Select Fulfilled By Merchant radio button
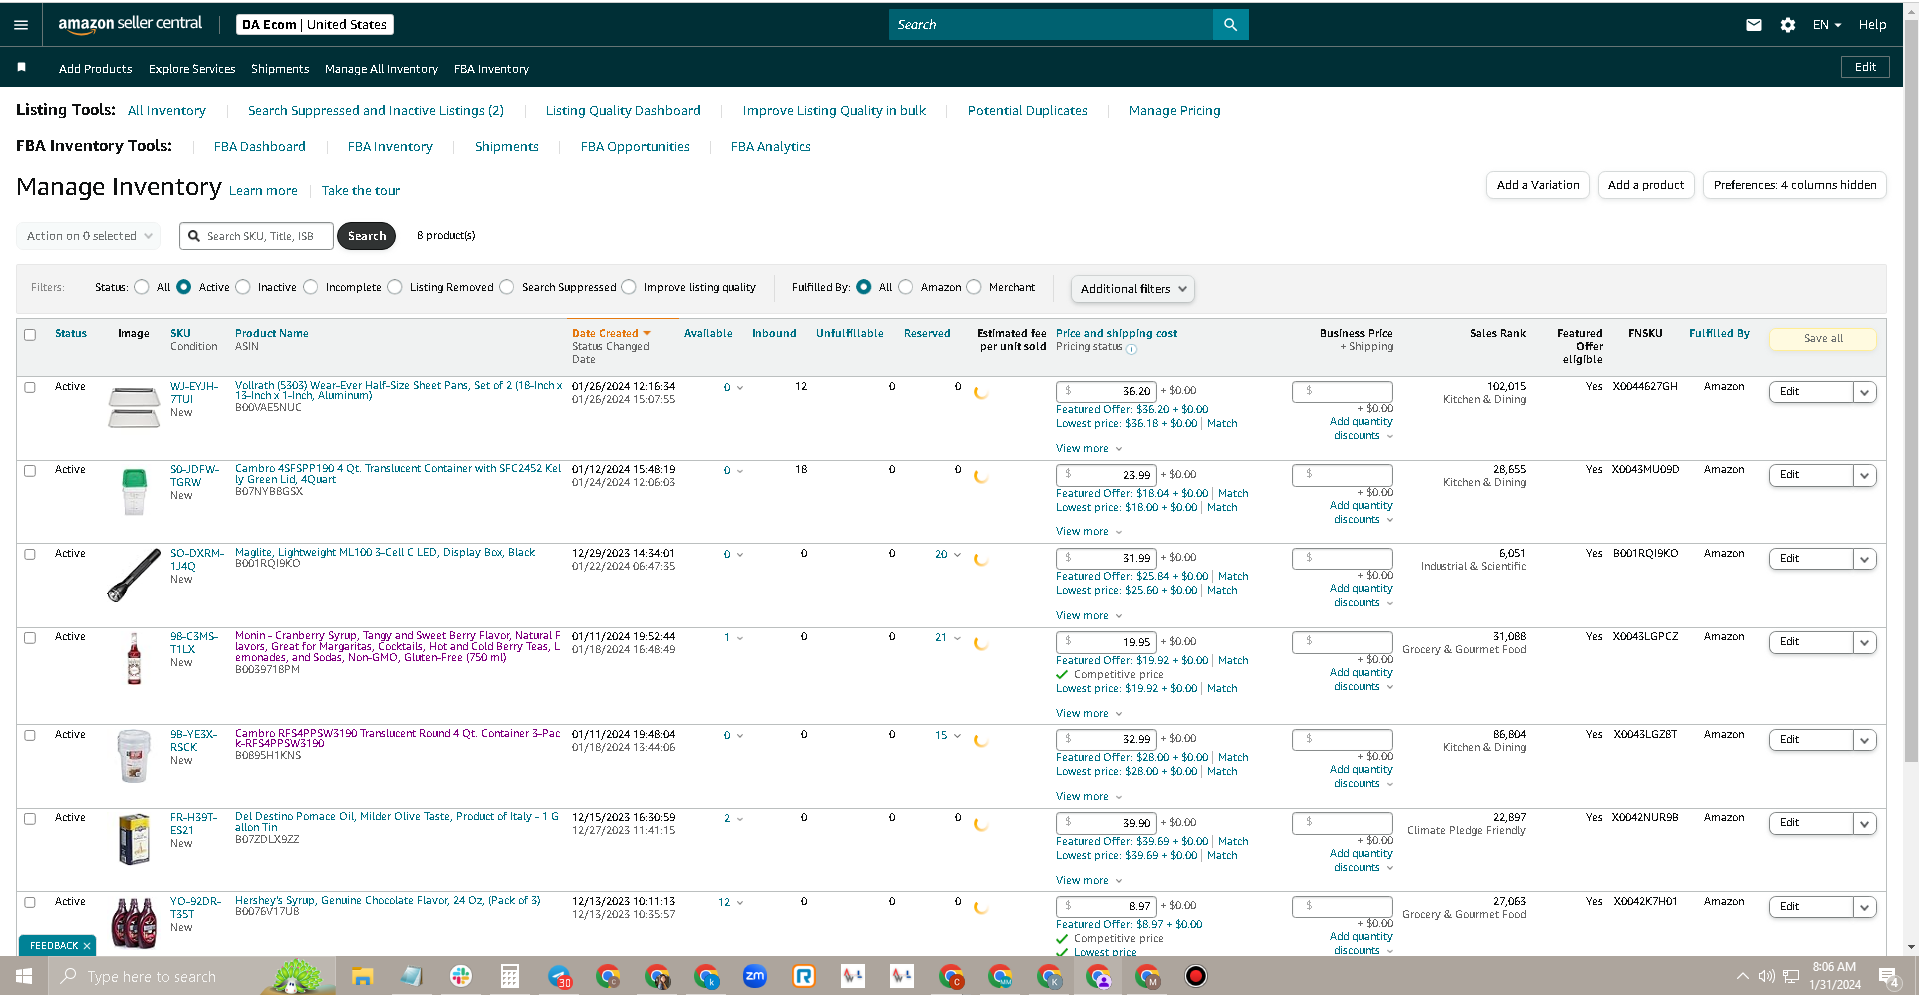The height and width of the screenshot is (995, 1919). 974,287
